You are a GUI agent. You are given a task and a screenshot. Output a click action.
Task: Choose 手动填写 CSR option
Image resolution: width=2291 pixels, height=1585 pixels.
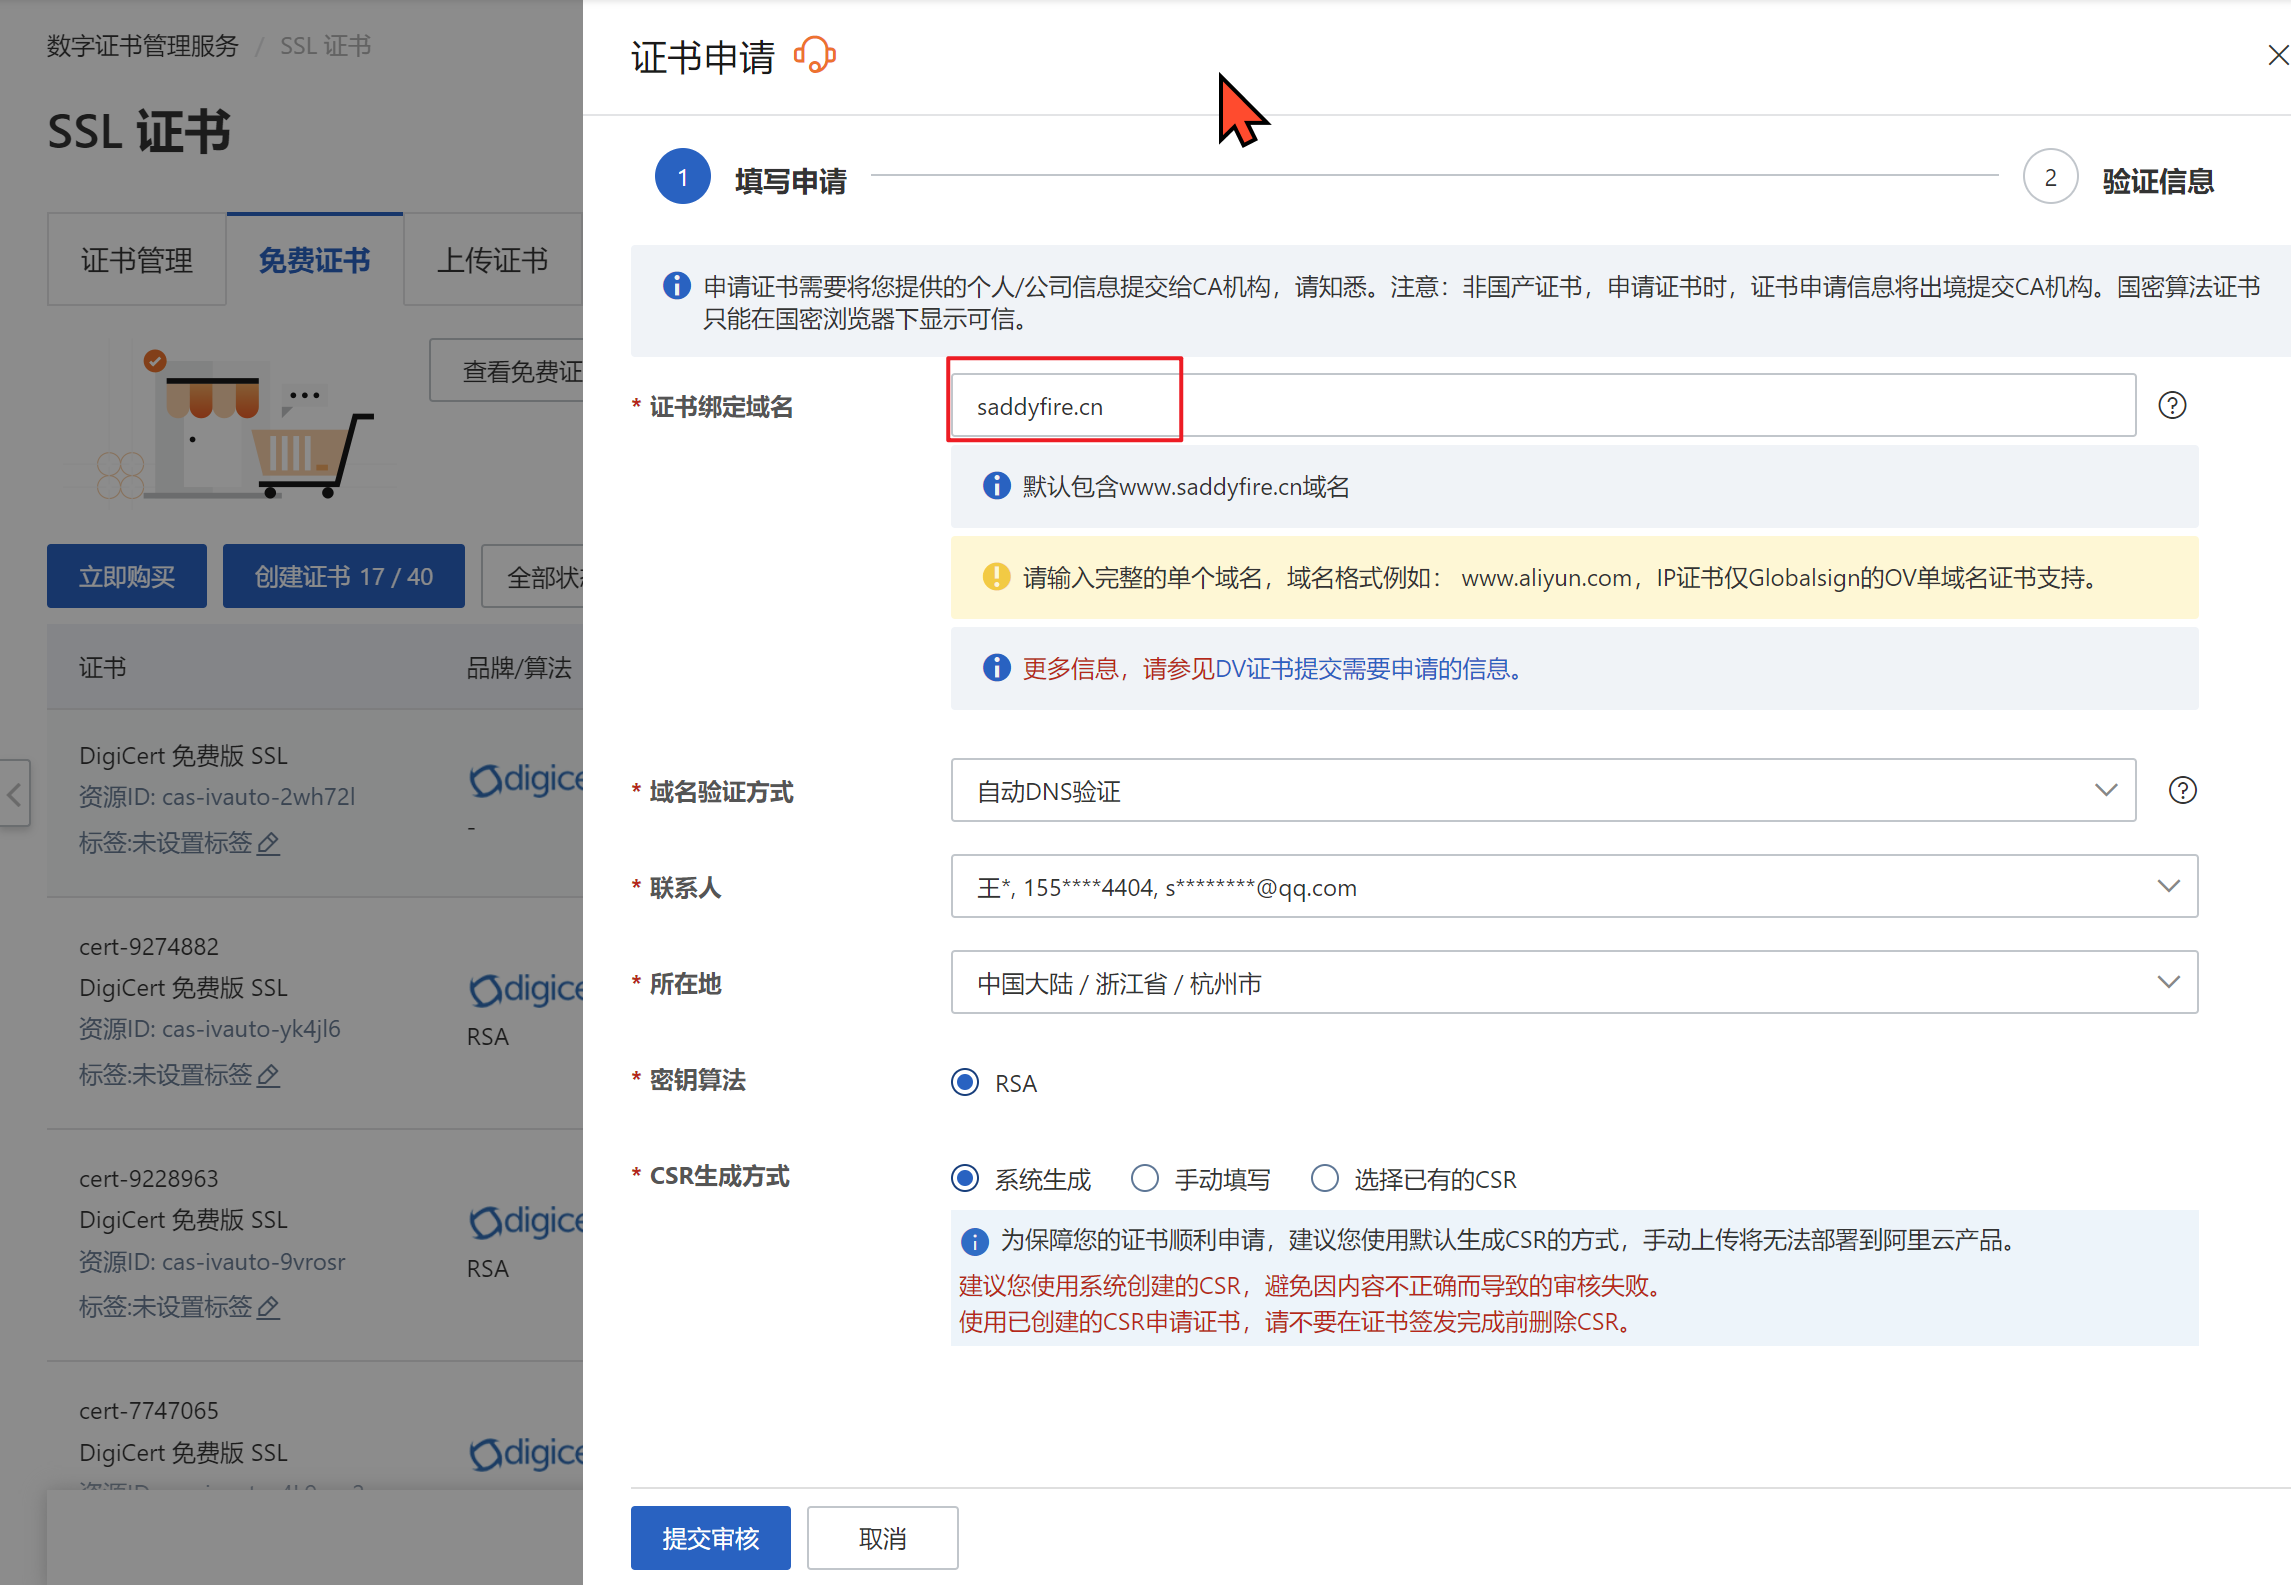point(1145,1179)
